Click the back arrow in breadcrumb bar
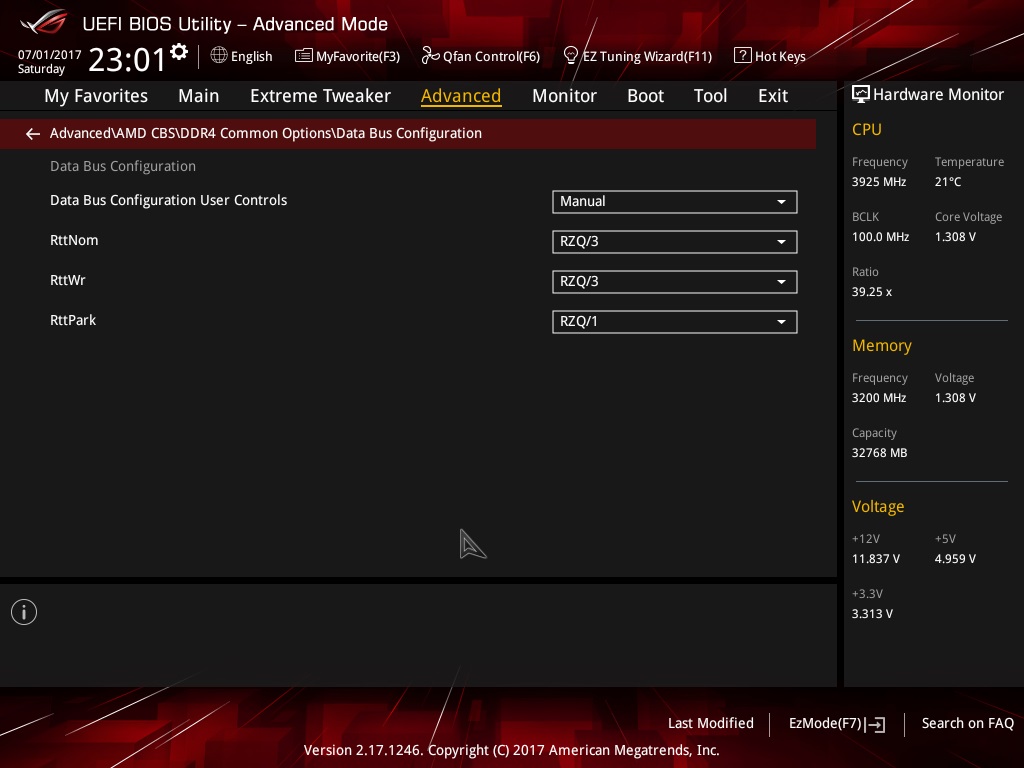Screen dimensions: 1024x768 pyautogui.click(x=33, y=134)
